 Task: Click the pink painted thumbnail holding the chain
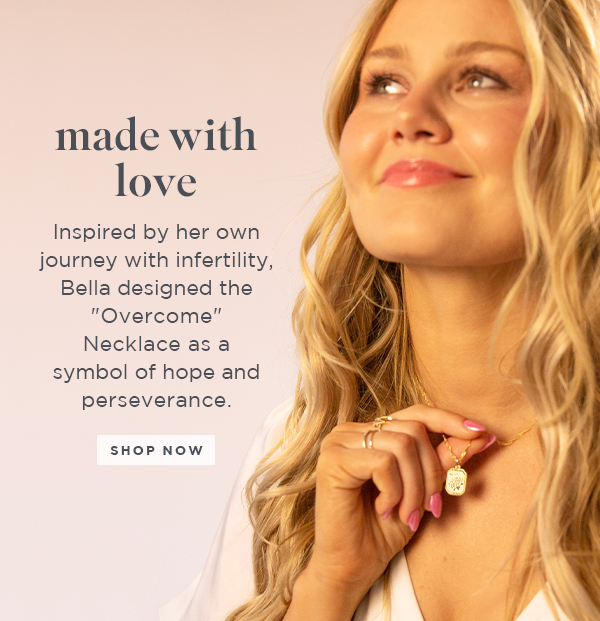[474, 426]
